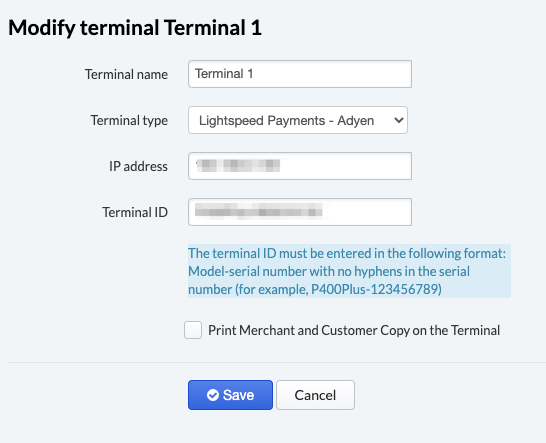
Task: Click the Print Merchant and Customer Copy label
Action: [x=354, y=330]
